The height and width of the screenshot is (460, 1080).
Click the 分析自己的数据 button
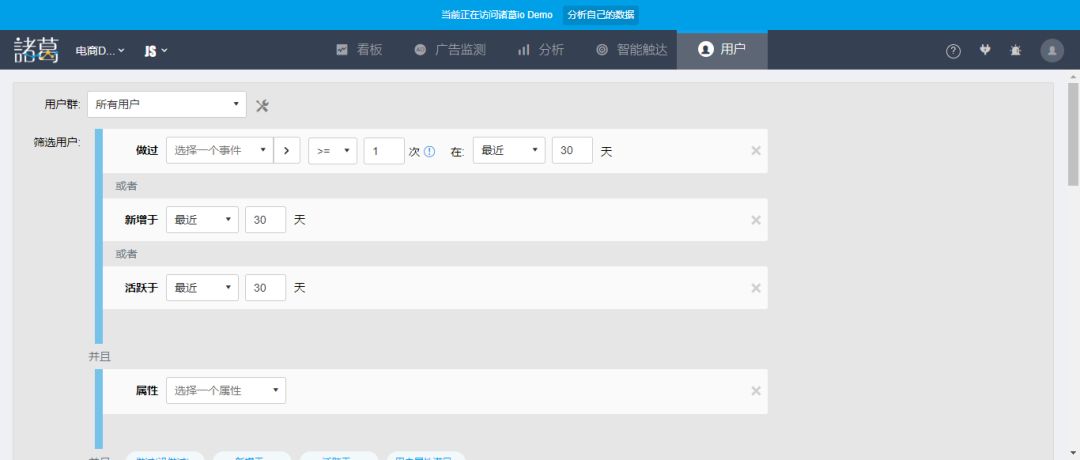tap(601, 14)
